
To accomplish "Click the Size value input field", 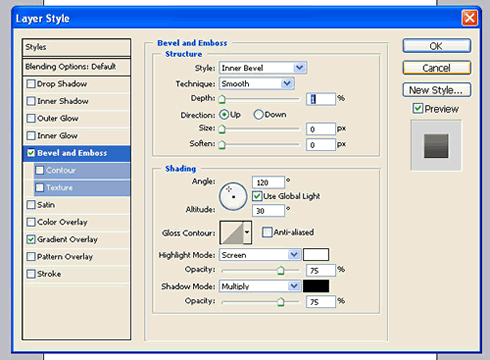I will click(x=321, y=129).
